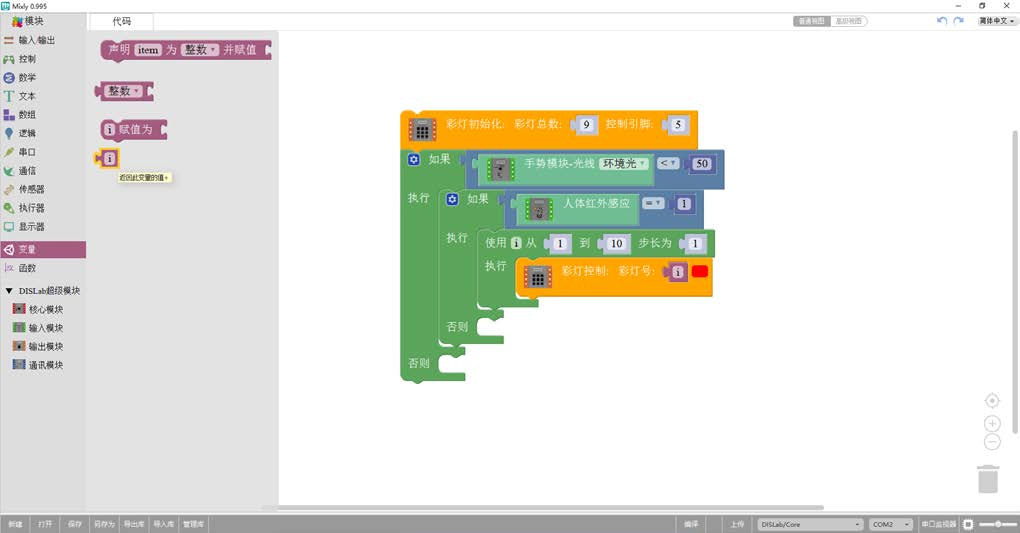Select the 传感器 category in sidebar
Image resolution: width=1020 pixels, height=533 pixels.
[31, 189]
